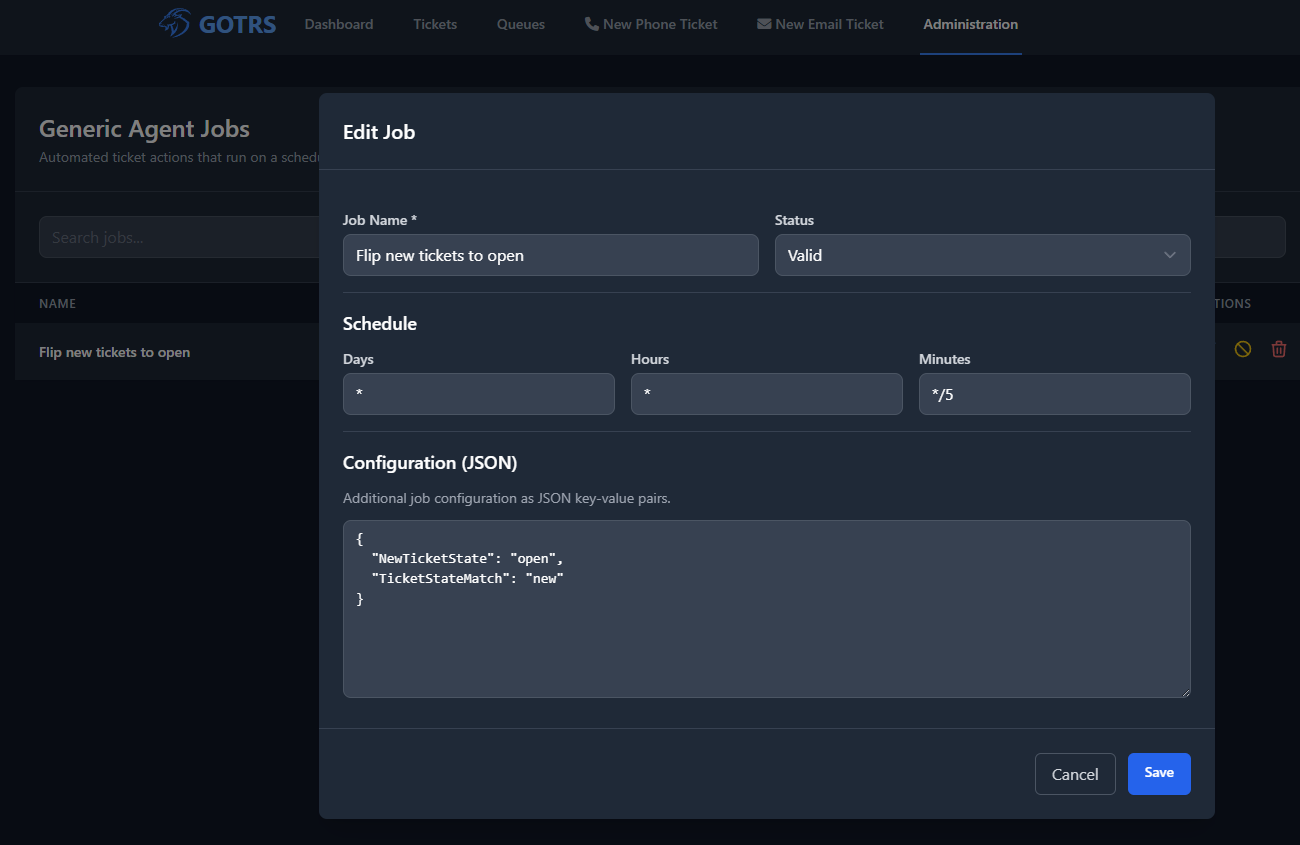This screenshot has width=1300, height=845.
Task: Open the Dashboard menu item
Action: coord(339,24)
